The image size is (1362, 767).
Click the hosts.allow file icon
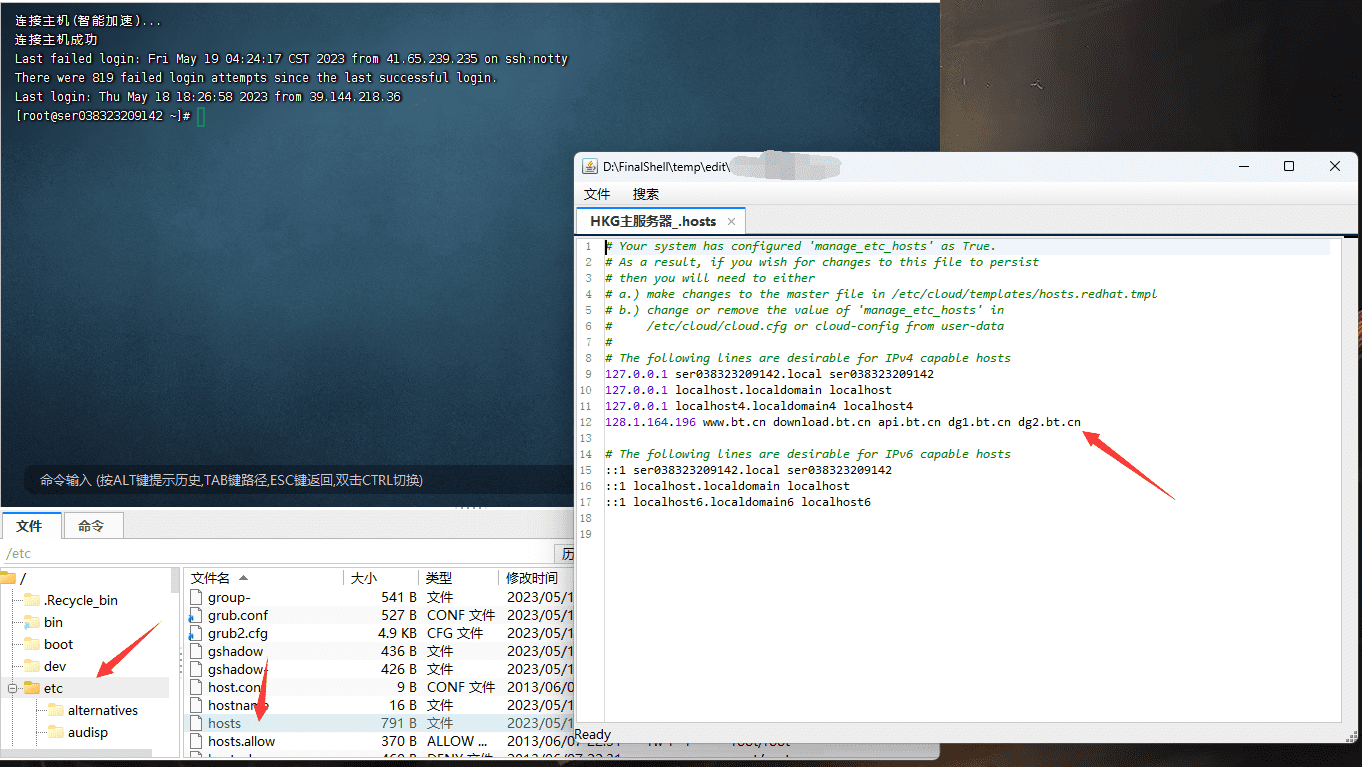coord(196,741)
